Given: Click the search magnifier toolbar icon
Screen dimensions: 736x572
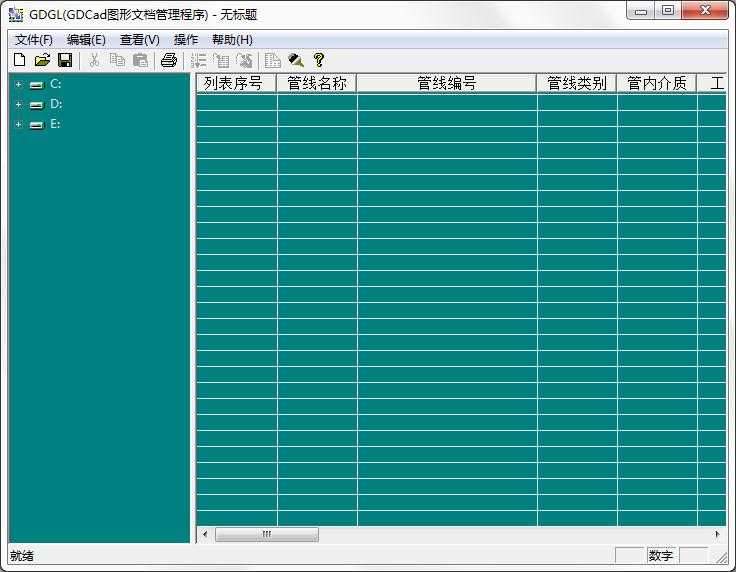Looking at the screenshot, I should point(296,60).
